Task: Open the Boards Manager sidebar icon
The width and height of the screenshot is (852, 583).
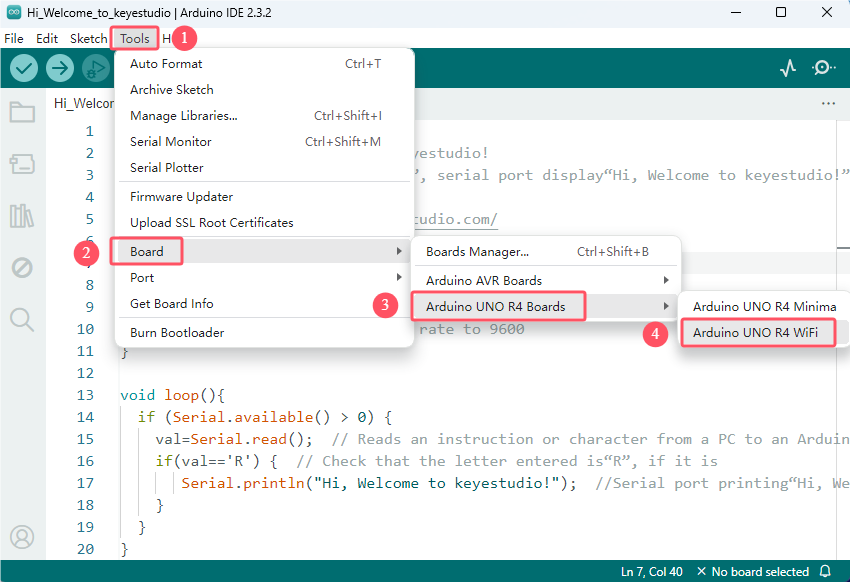Action: (22, 164)
